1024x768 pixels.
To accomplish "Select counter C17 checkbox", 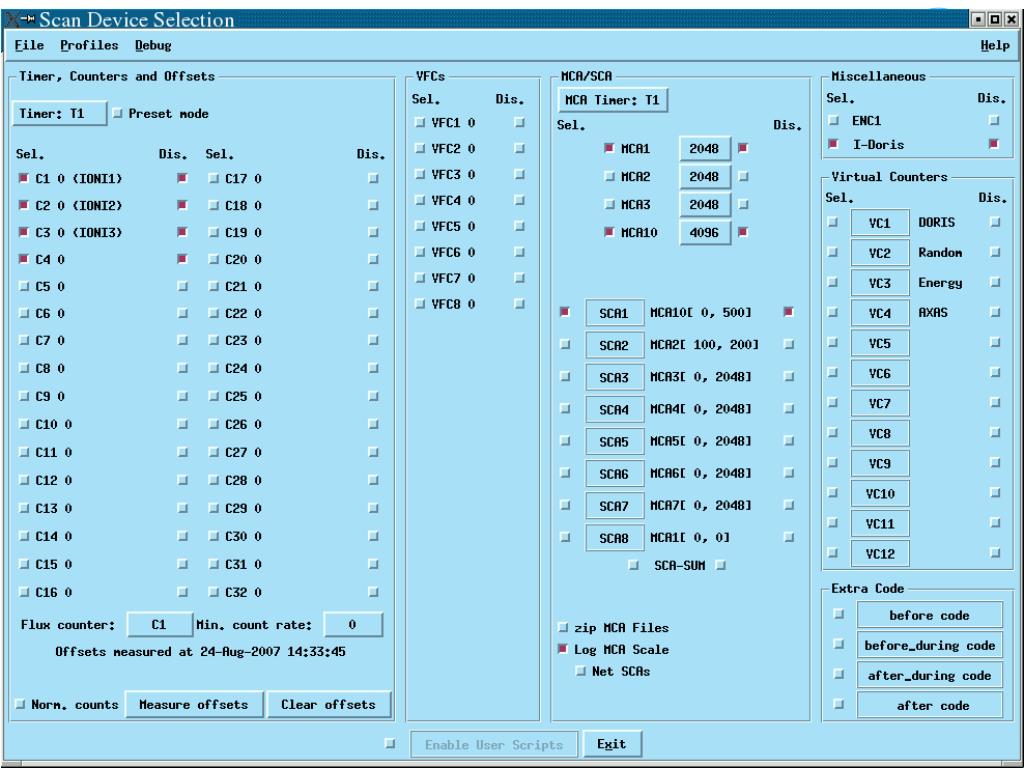I will coord(214,178).
